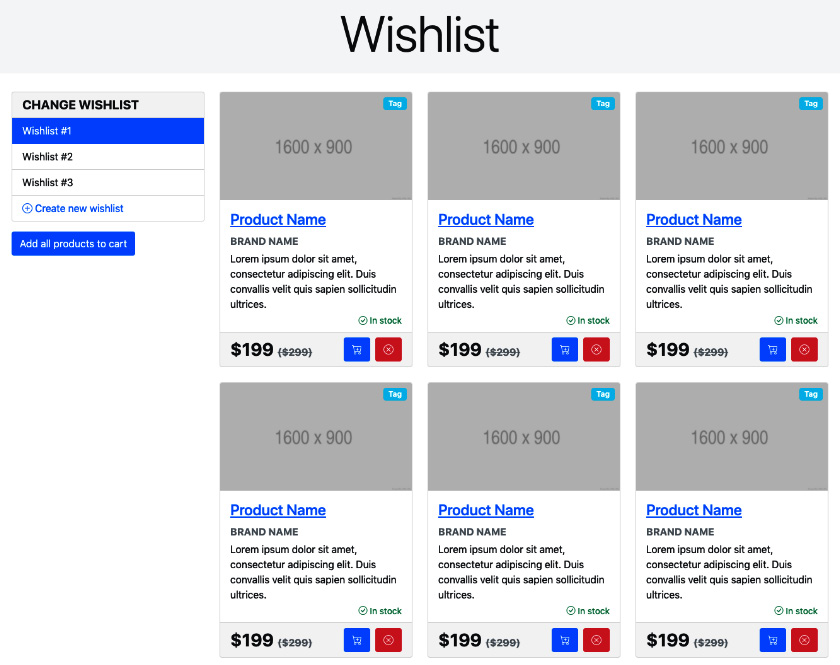The height and width of the screenshot is (665, 840).
Task: Click the green In stock check icon, top-left product
Action: (364, 320)
